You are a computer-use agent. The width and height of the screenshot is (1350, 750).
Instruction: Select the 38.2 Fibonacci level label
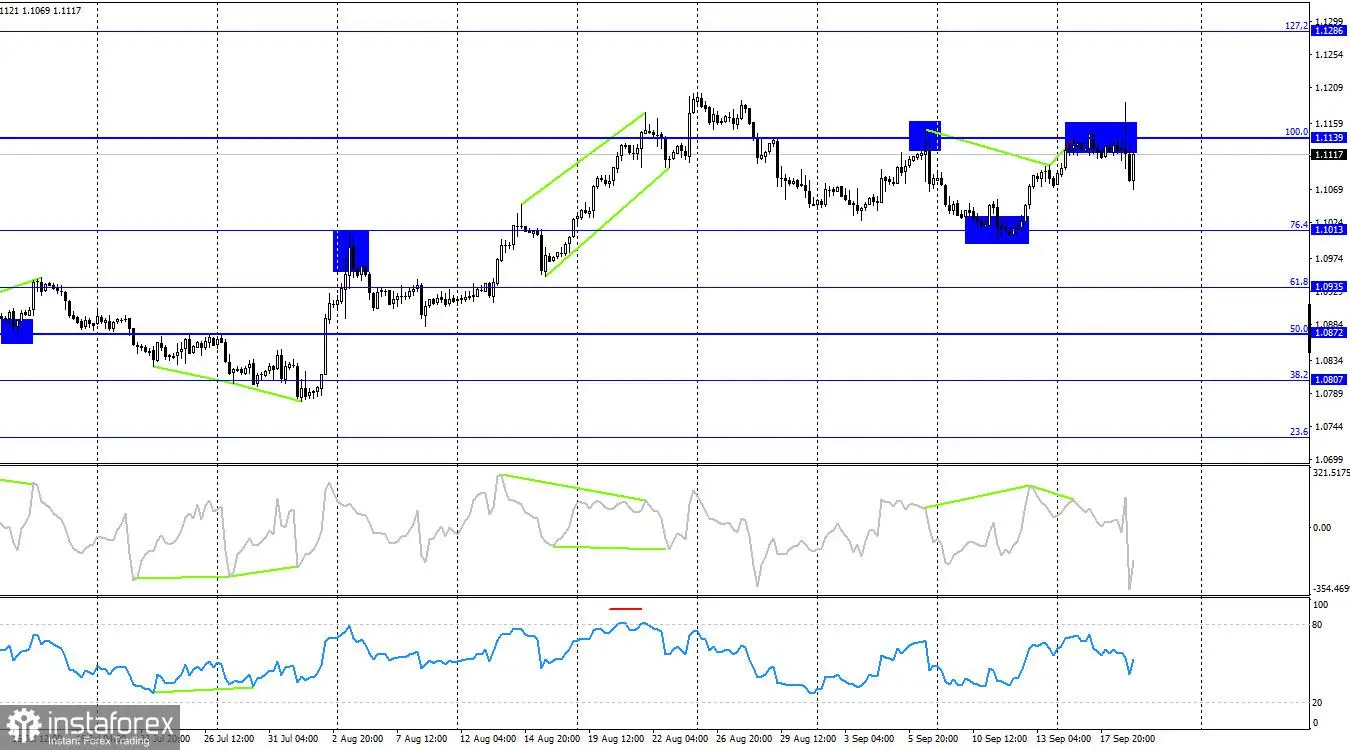(x=1299, y=374)
